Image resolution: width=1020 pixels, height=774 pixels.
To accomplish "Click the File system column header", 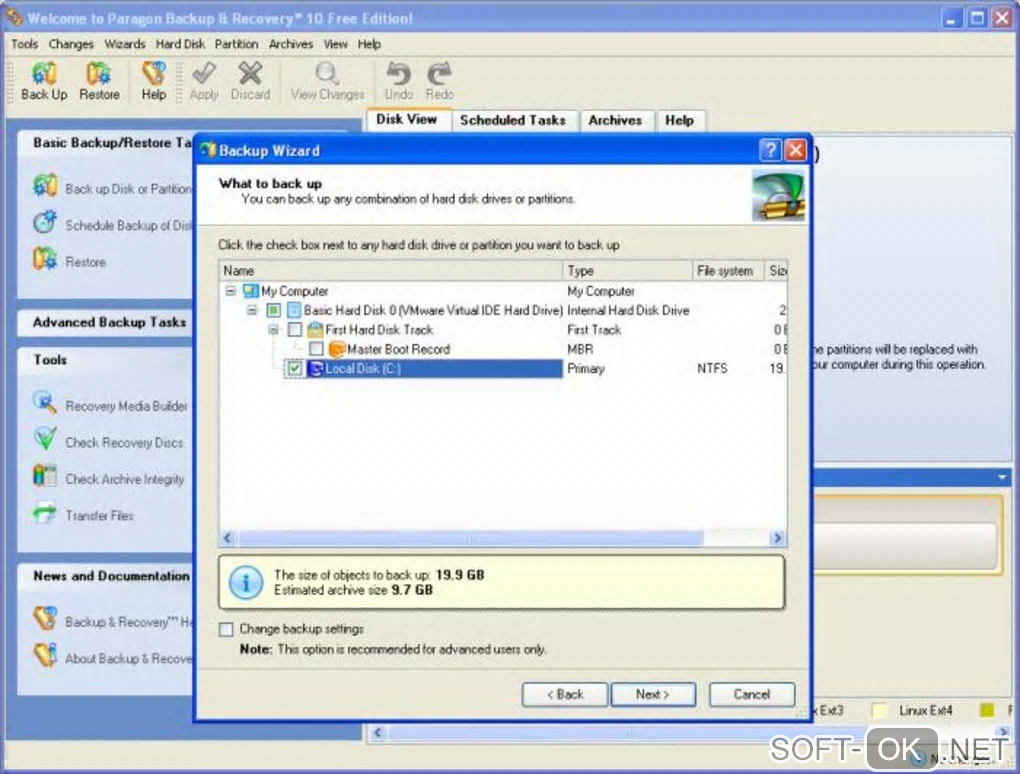I will 729,271.
